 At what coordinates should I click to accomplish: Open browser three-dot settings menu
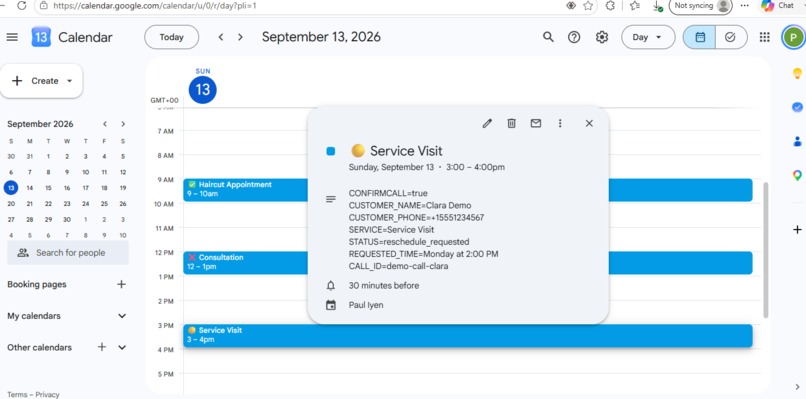click(744, 6)
